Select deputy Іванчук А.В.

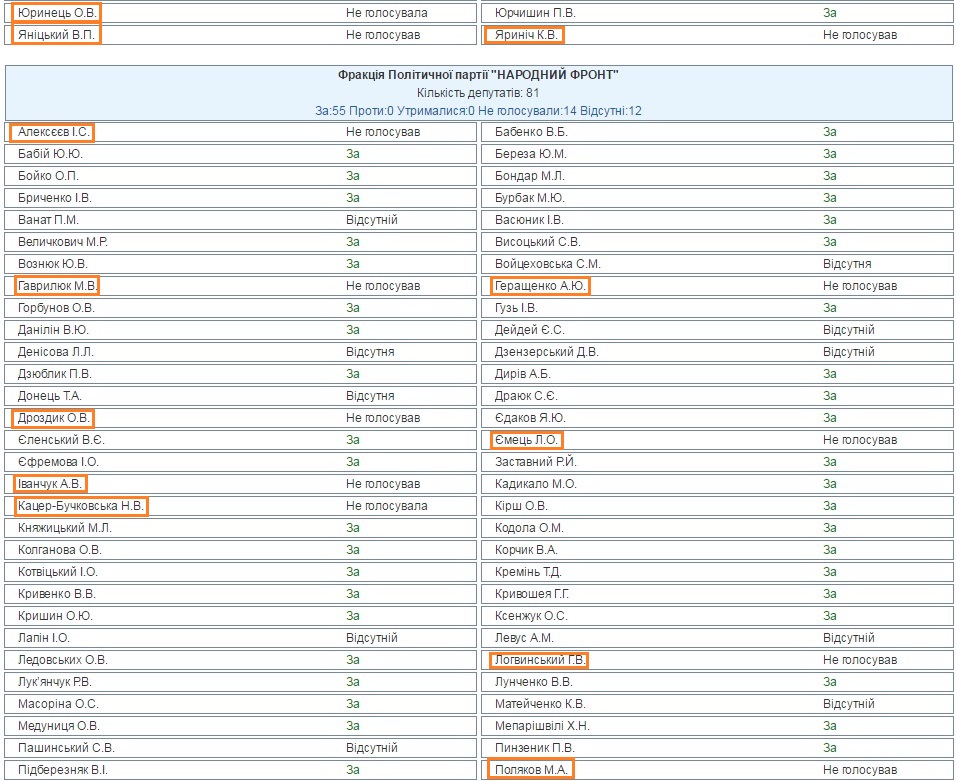50,484
